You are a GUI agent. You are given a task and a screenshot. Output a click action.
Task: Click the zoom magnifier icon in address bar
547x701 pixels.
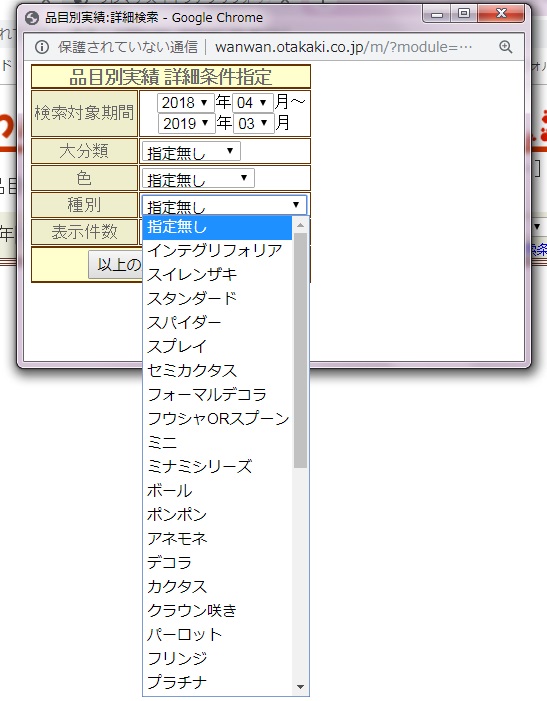point(505,46)
